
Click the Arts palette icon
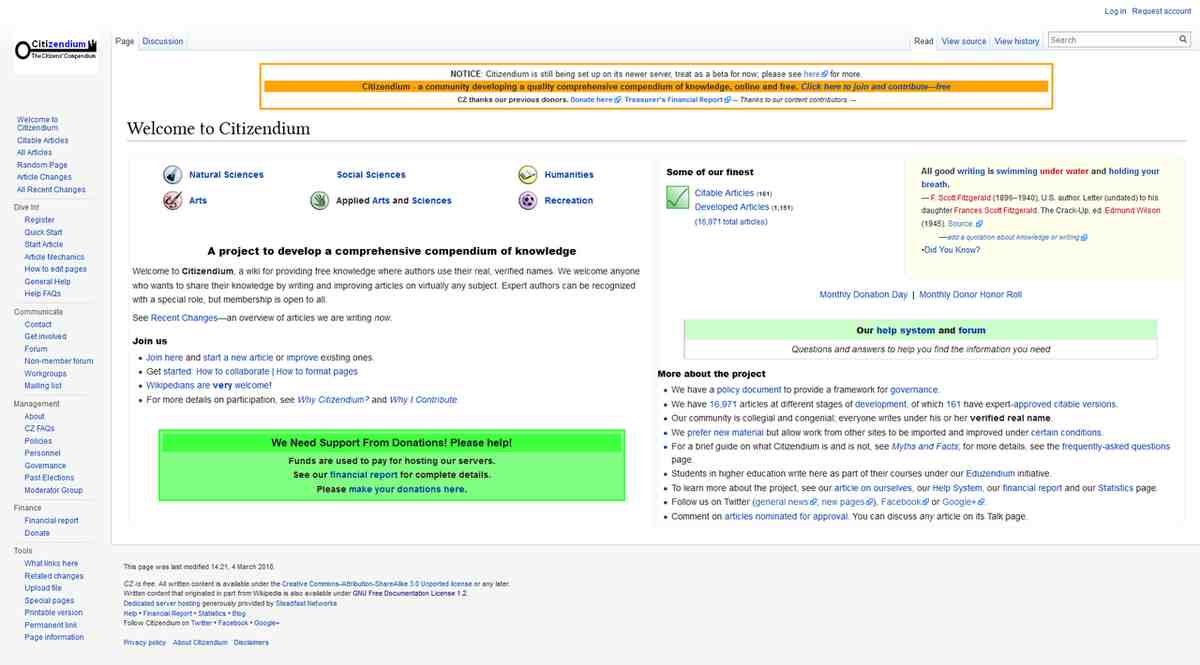[172, 200]
